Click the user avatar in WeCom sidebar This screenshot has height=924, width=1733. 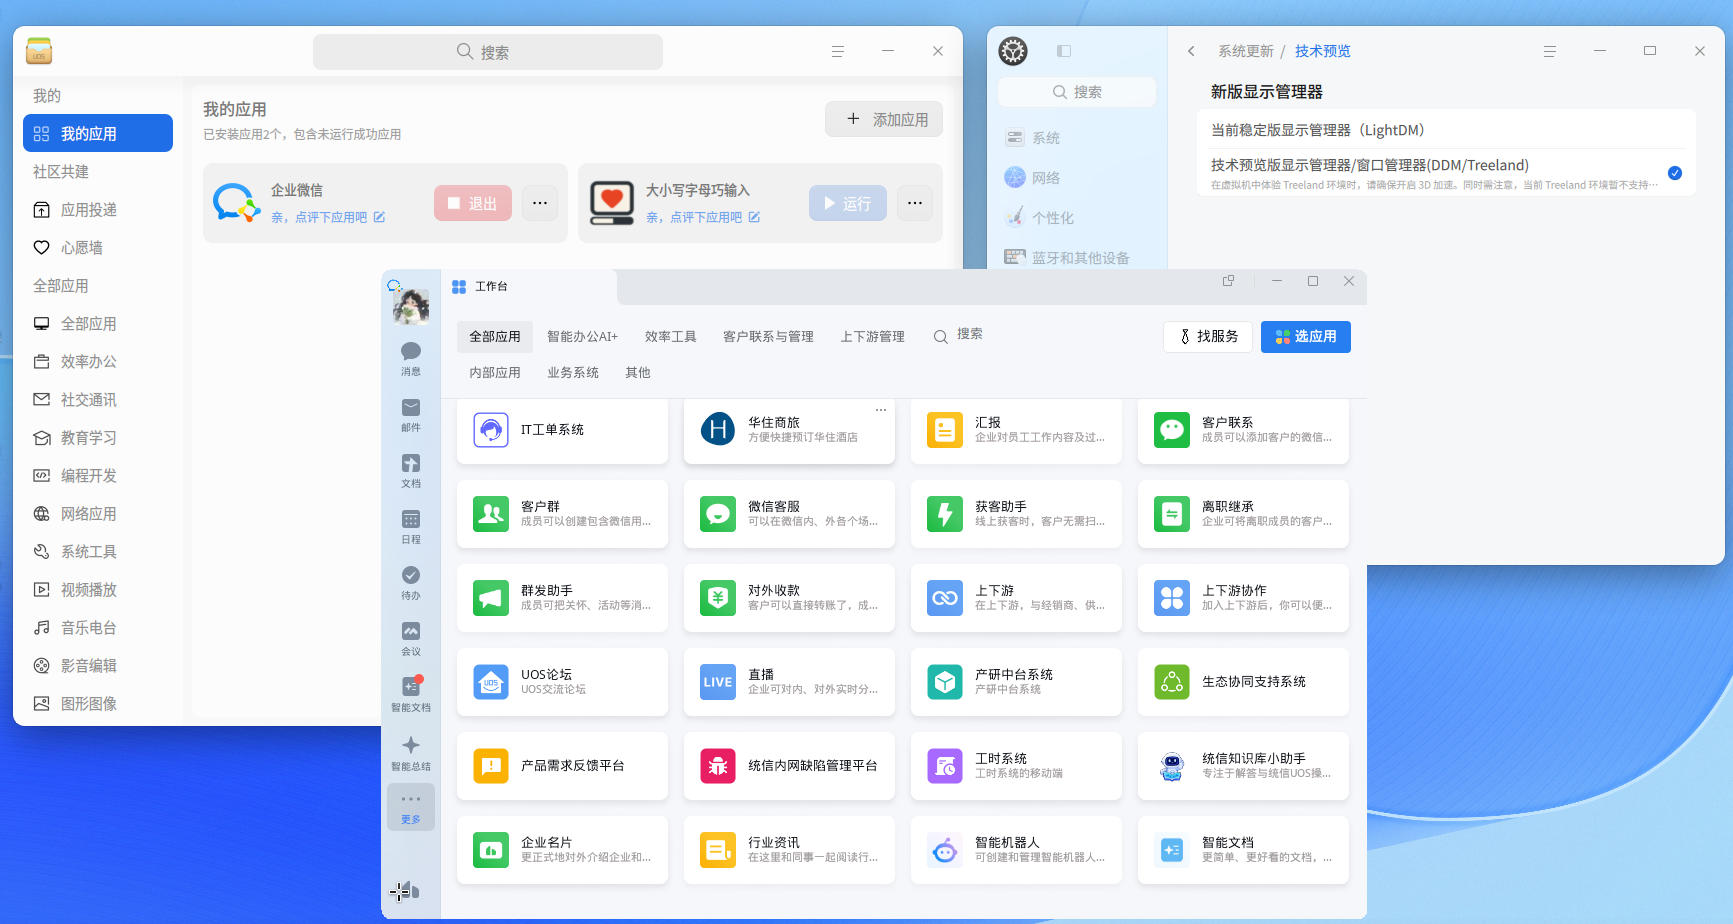click(411, 306)
